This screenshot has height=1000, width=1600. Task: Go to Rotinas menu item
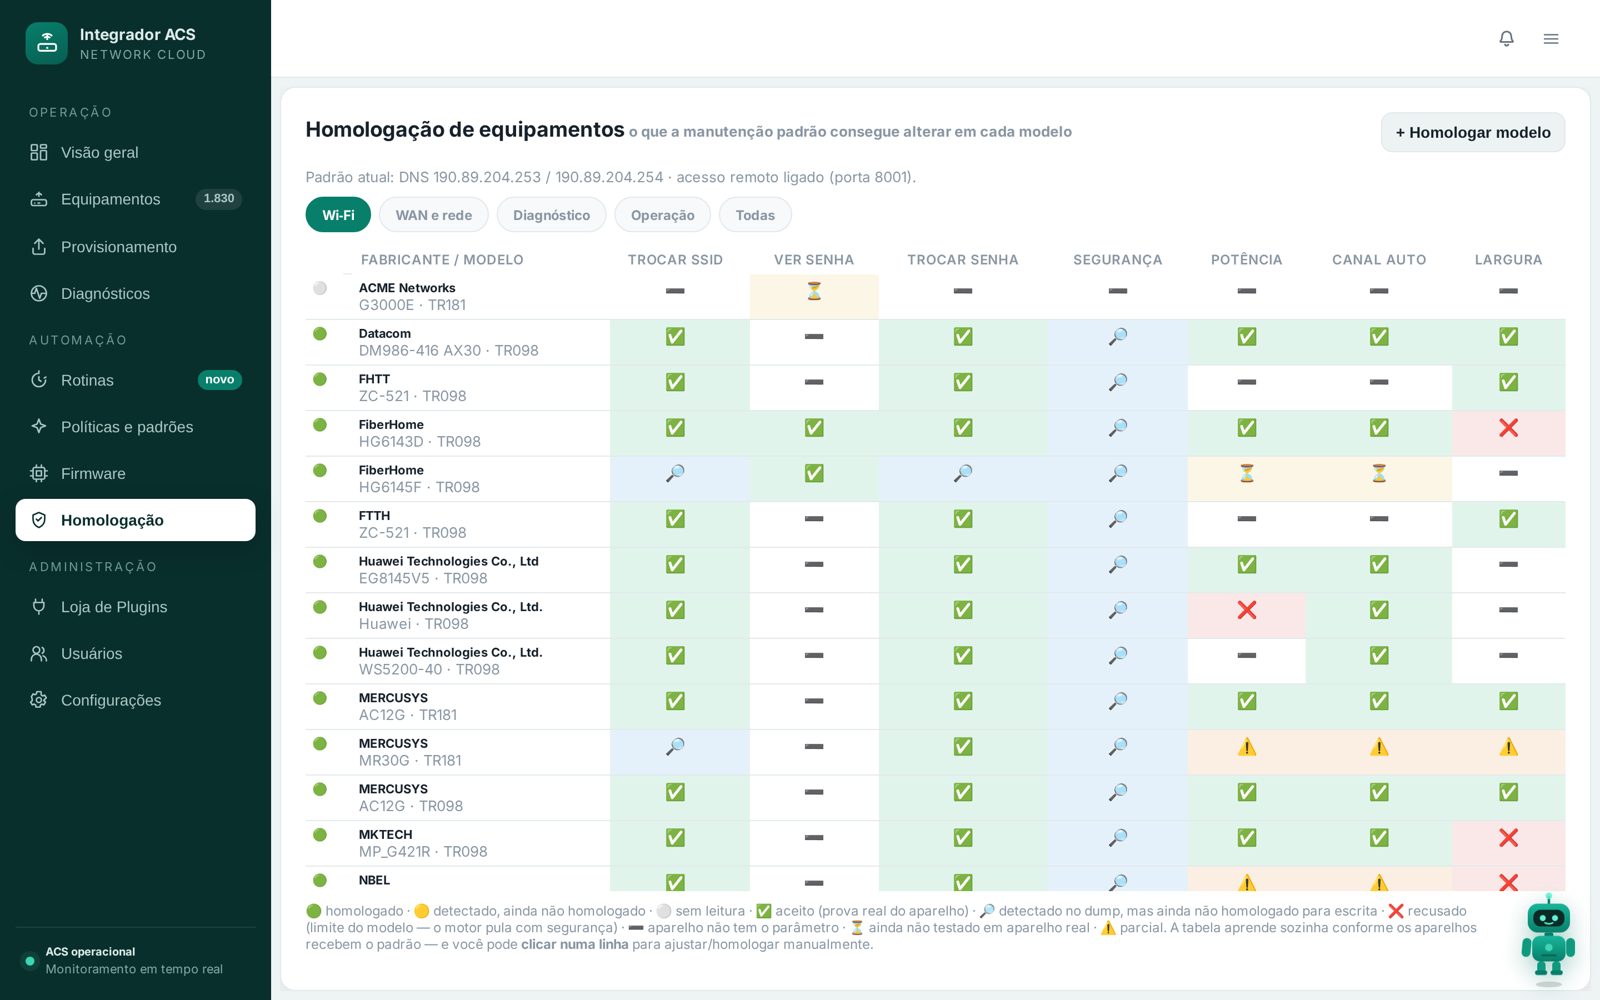point(136,380)
